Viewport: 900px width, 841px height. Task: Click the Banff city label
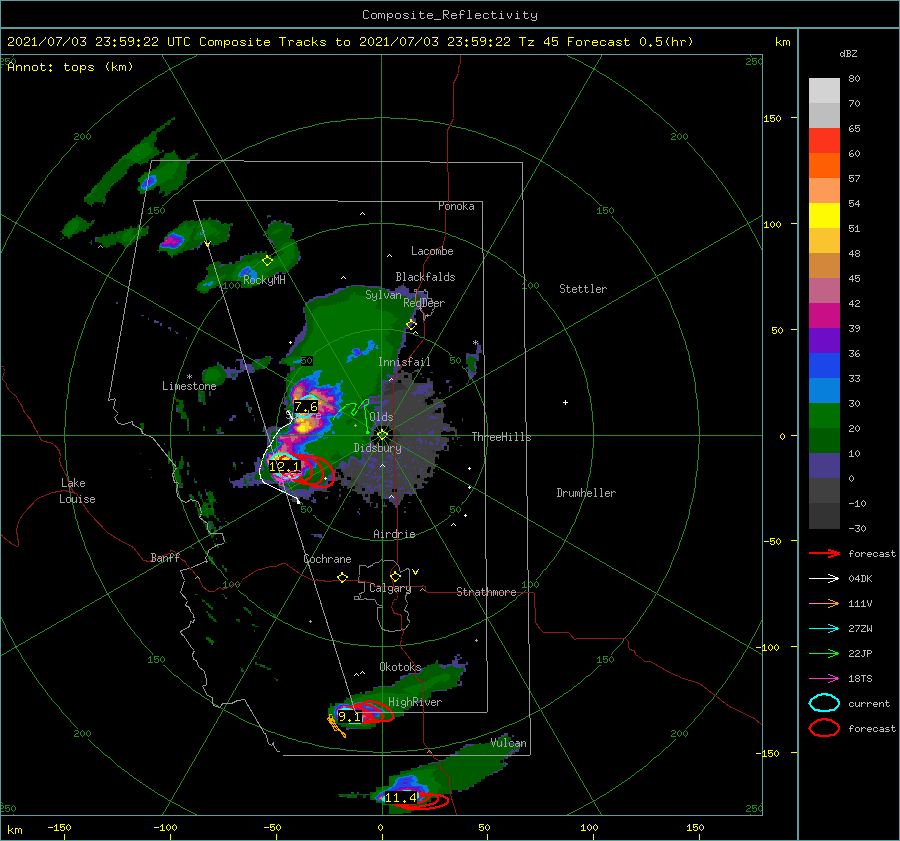pyautogui.click(x=165, y=558)
